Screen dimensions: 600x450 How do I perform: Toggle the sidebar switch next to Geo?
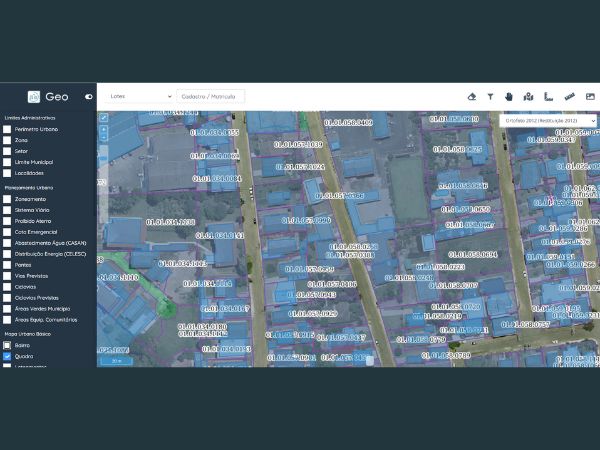pos(89,97)
